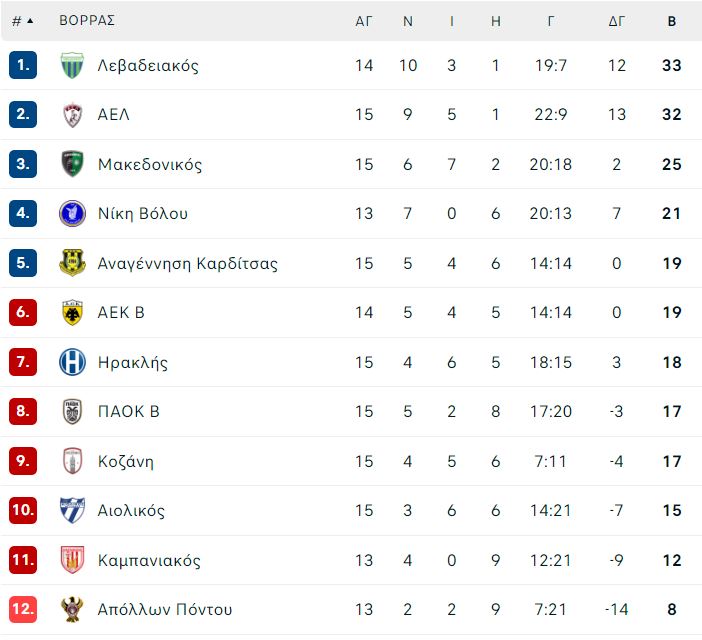Select the ΠΑΟΚ Β shield badge
This screenshot has width=702, height=640.
tap(72, 411)
